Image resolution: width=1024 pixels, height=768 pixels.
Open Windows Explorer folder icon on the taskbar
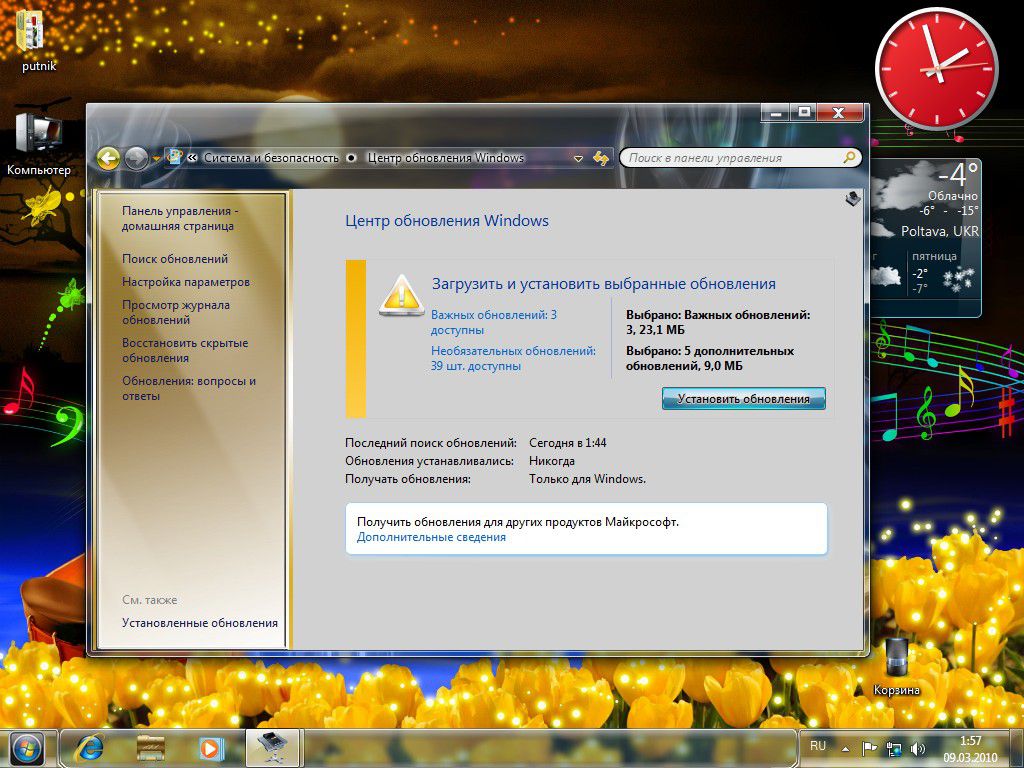click(x=151, y=747)
